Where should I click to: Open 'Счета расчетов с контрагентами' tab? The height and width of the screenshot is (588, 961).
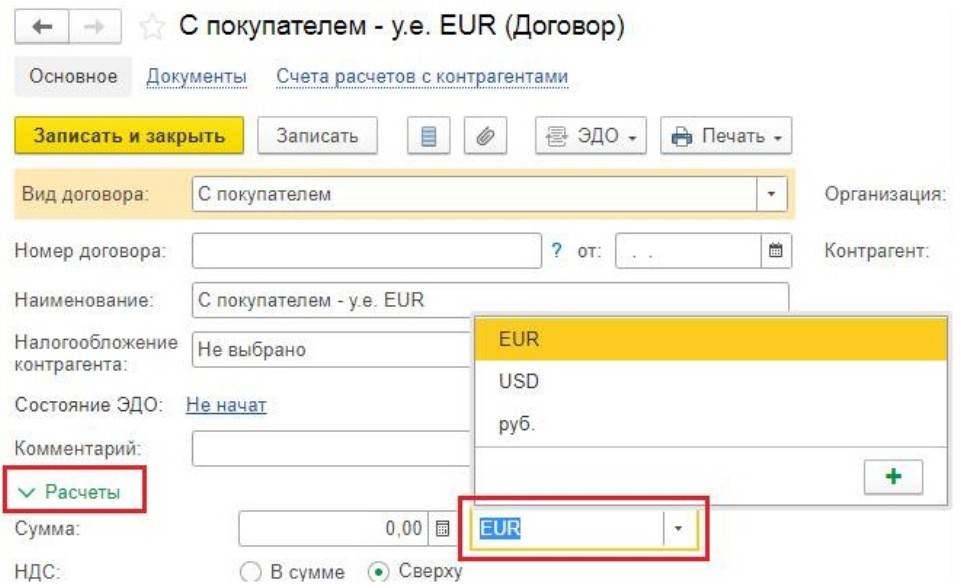(422, 76)
